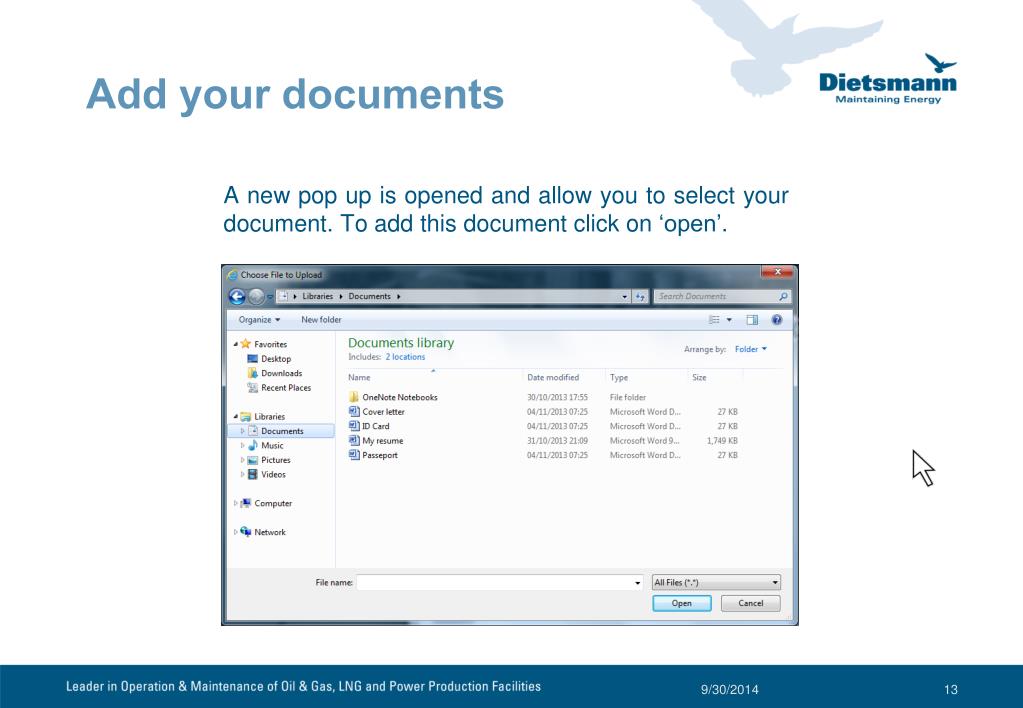Expand the Videos library node

click(x=243, y=474)
